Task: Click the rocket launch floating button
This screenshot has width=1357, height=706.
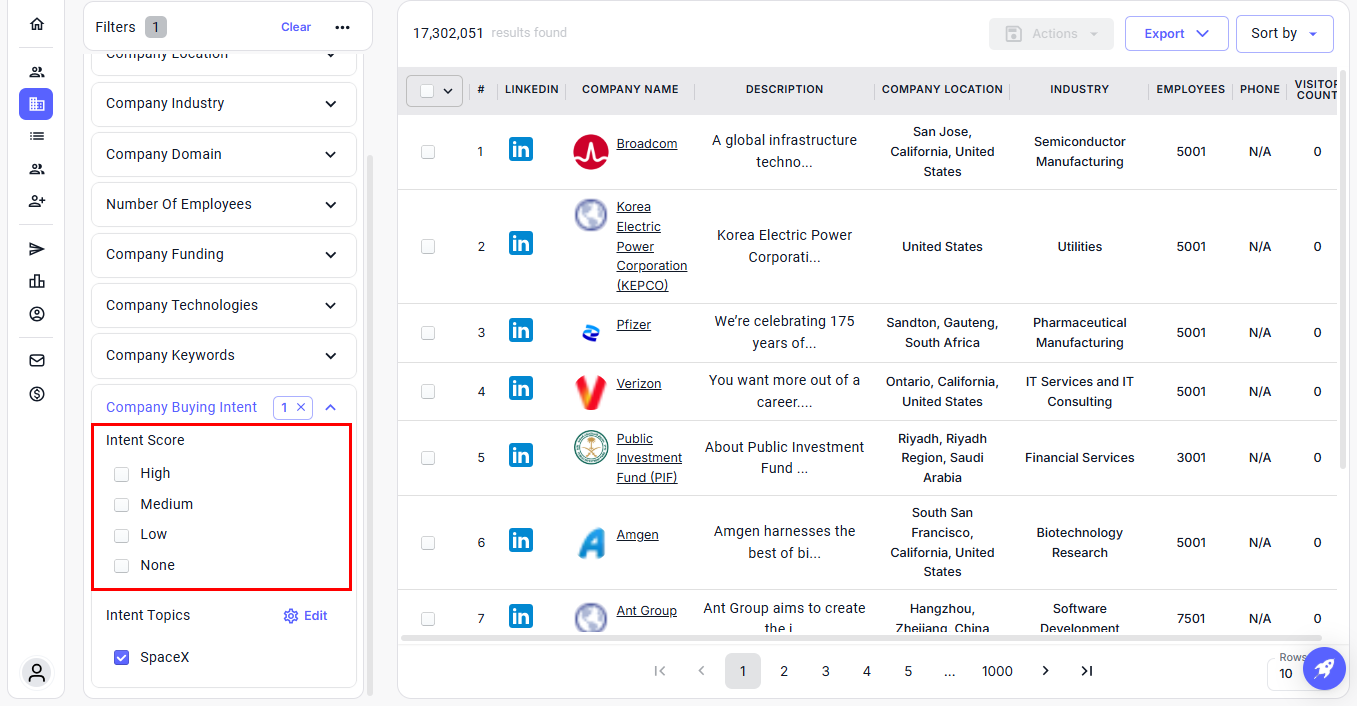Action: (x=1323, y=667)
